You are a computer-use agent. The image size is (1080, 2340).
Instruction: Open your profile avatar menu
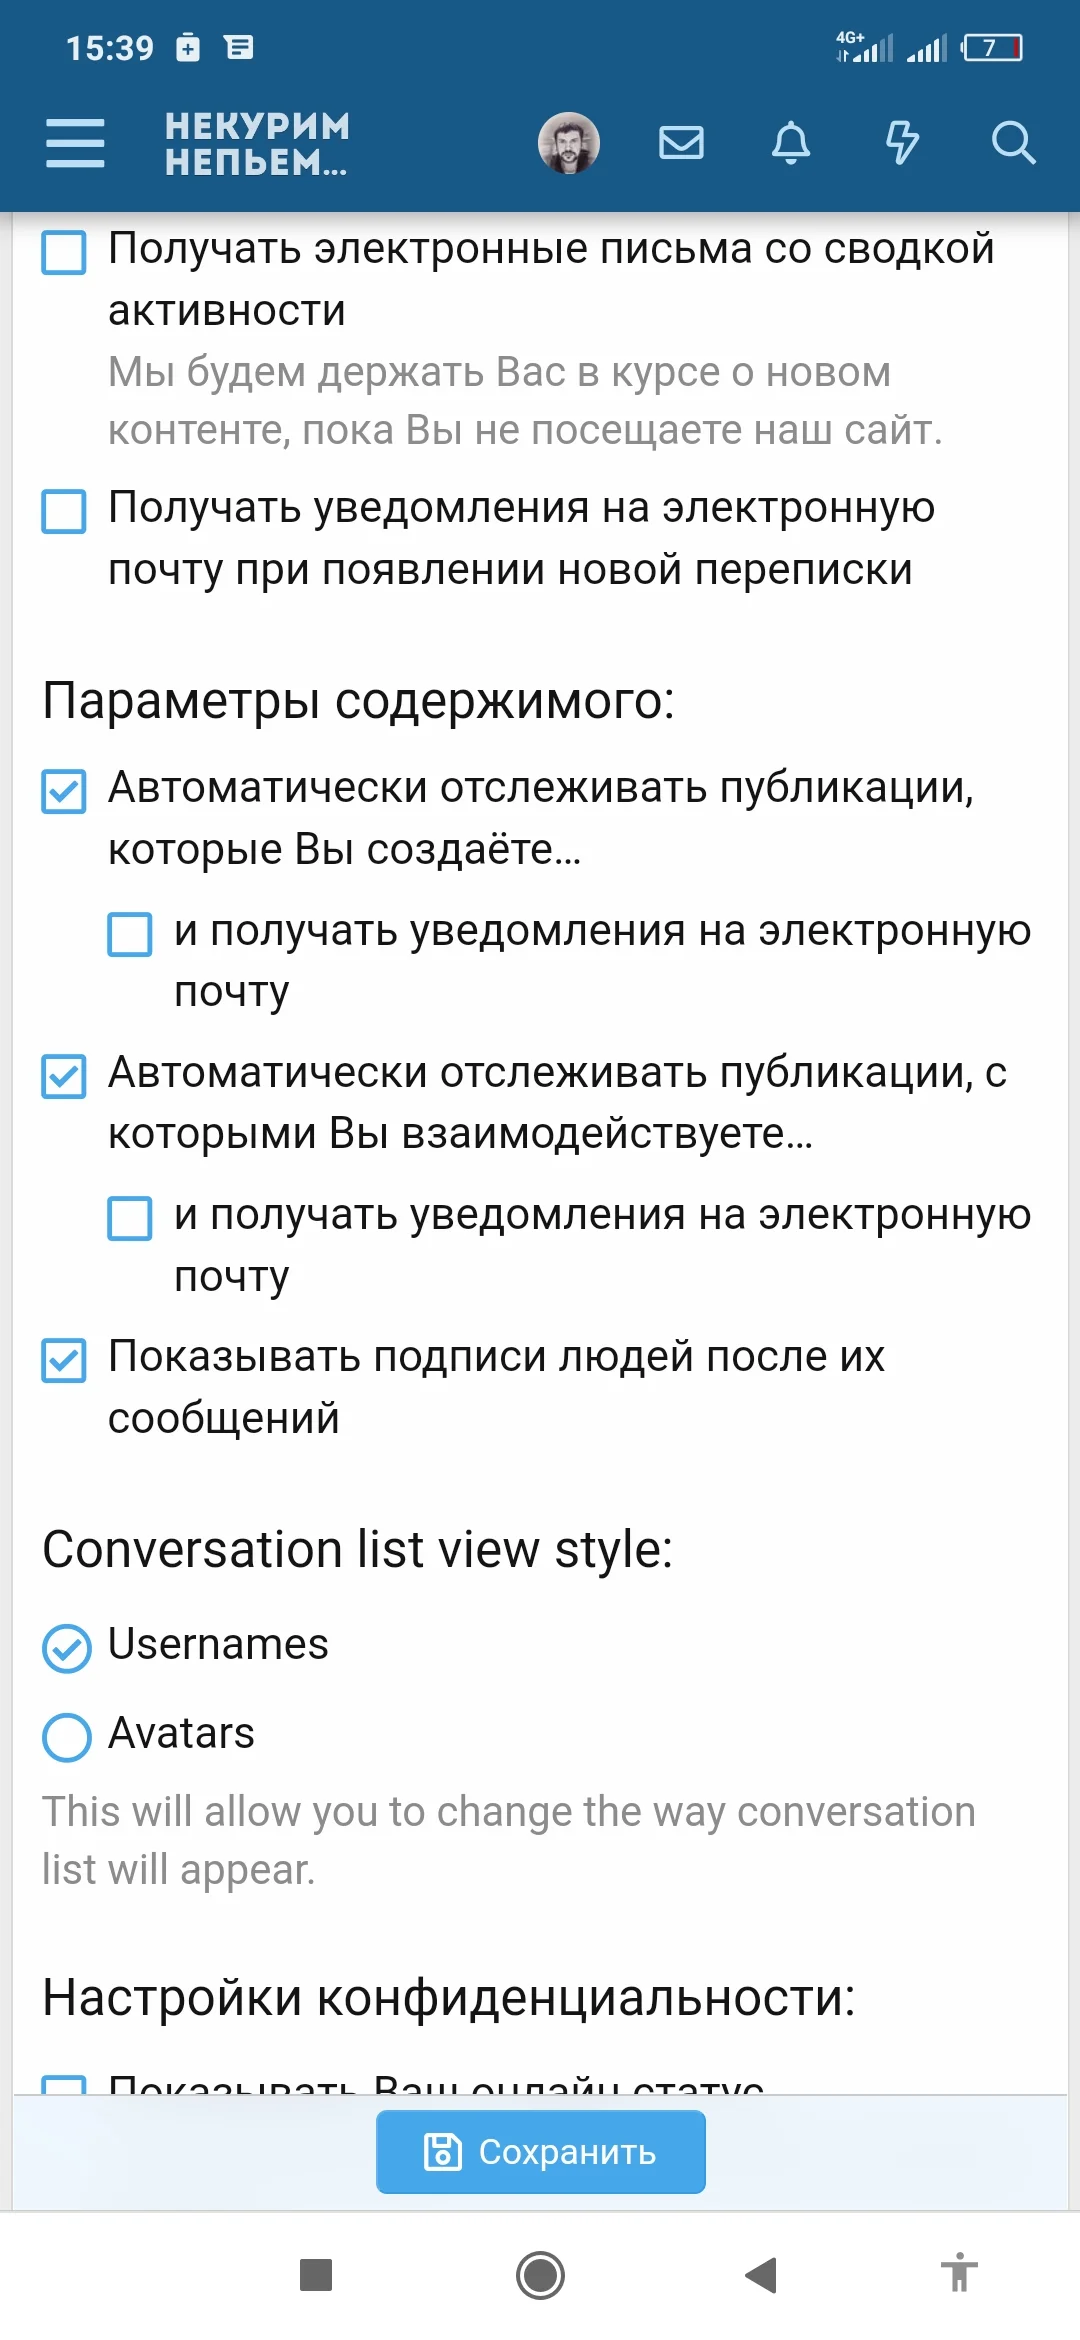pos(566,143)
